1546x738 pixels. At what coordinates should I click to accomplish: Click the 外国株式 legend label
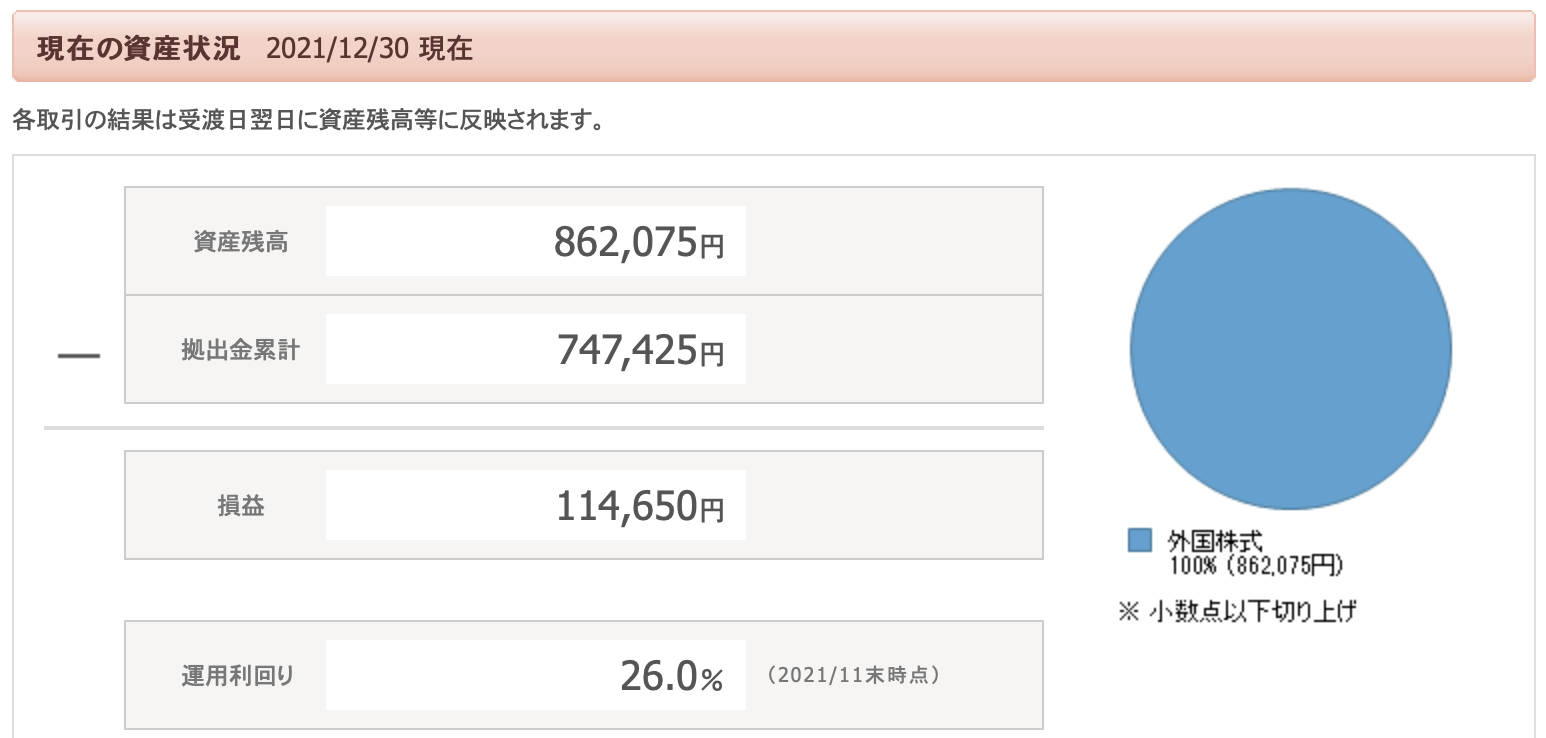pyautogui.click(x=1215, y=541)
